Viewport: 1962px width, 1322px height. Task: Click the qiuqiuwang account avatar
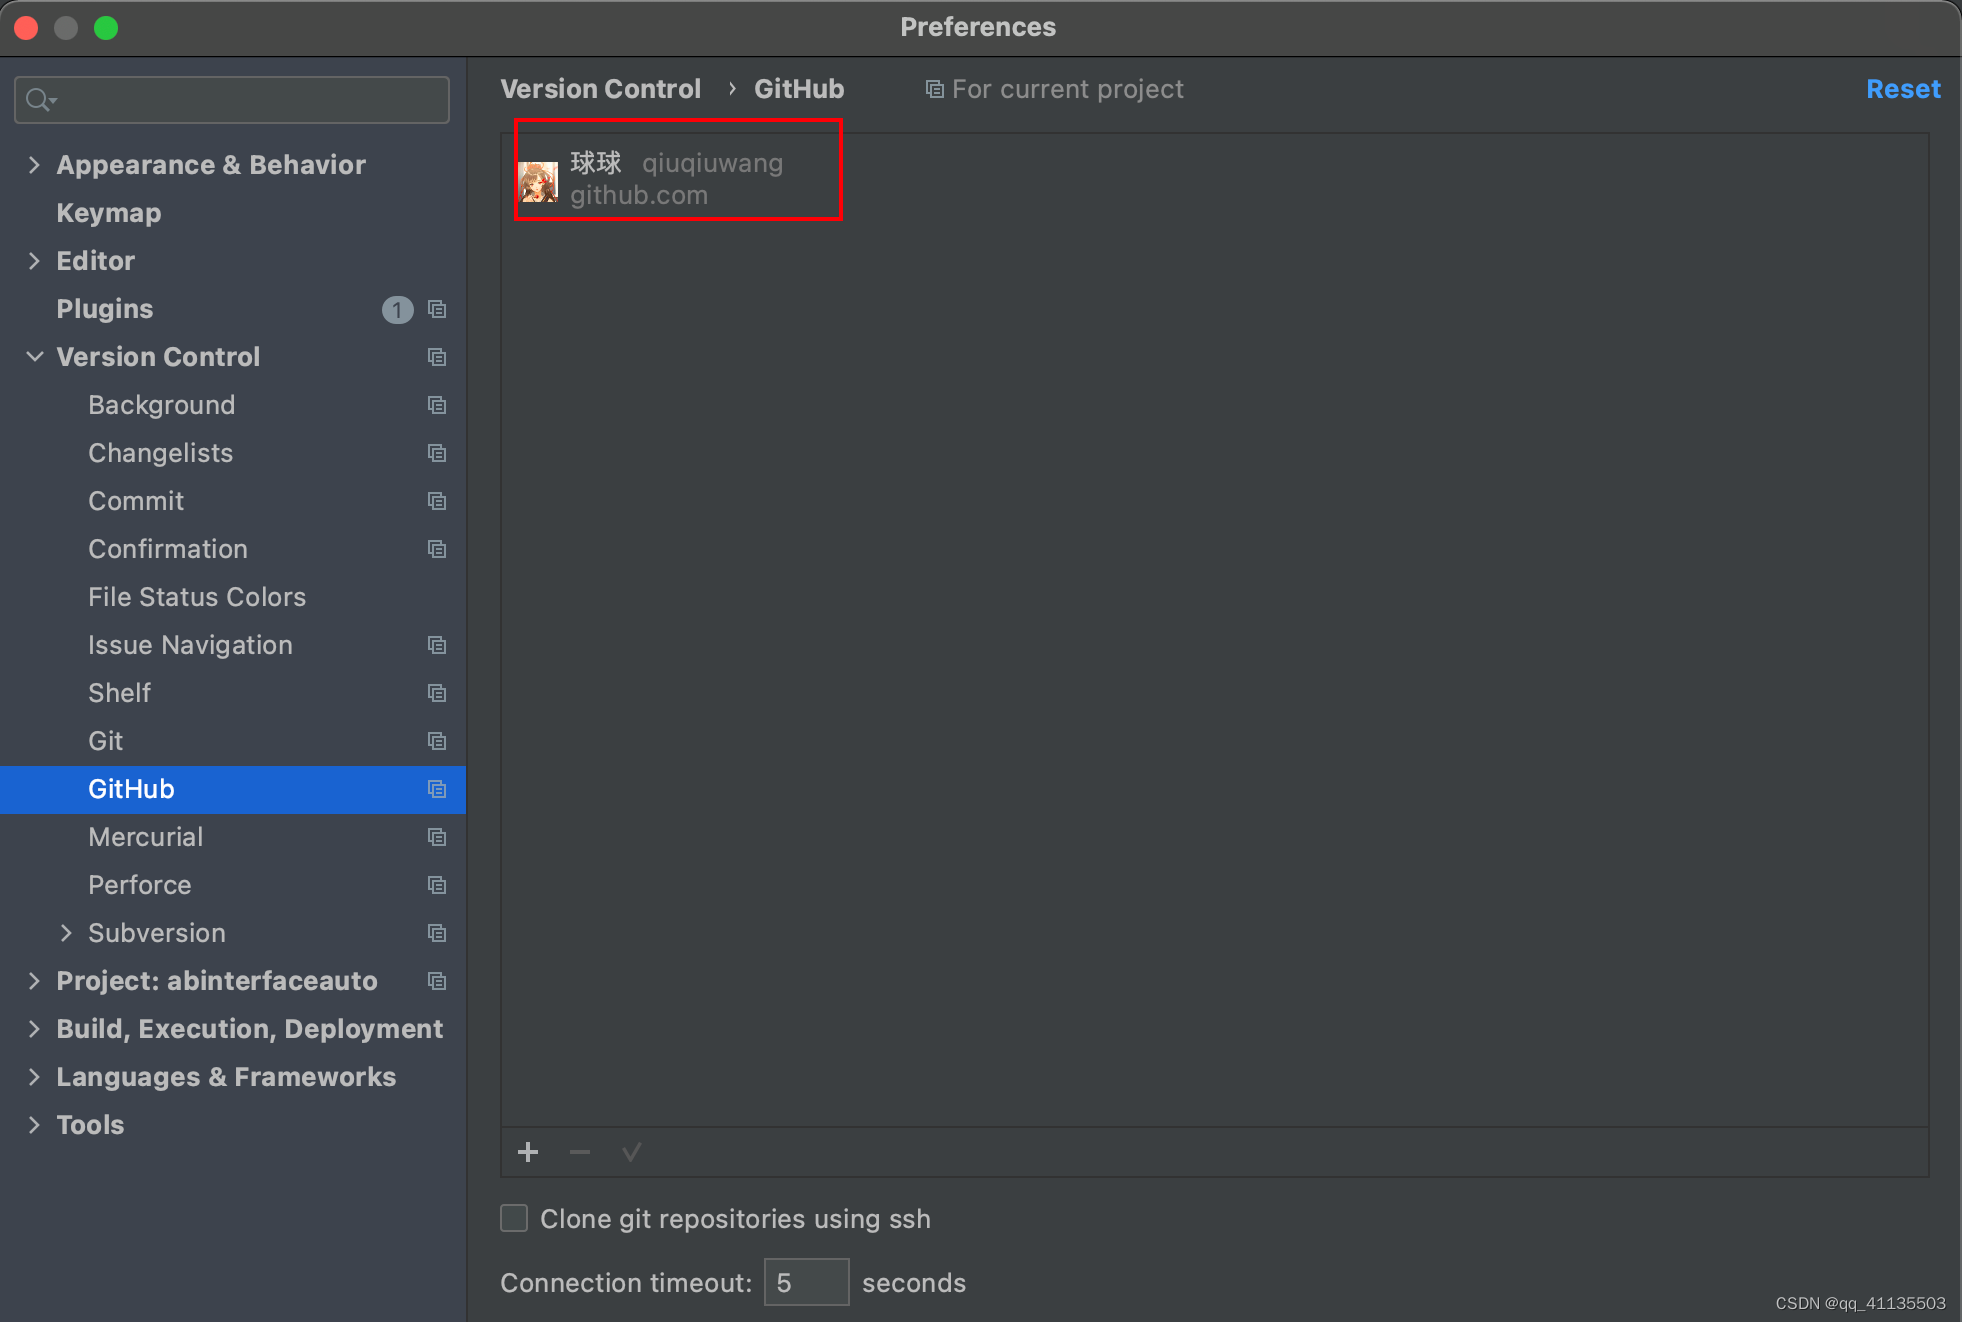[538, 181]
